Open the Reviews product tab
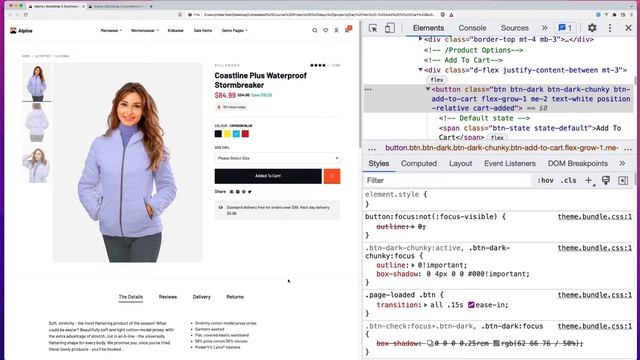The height and width of the screenshot is (360, 640). (168, 297)
